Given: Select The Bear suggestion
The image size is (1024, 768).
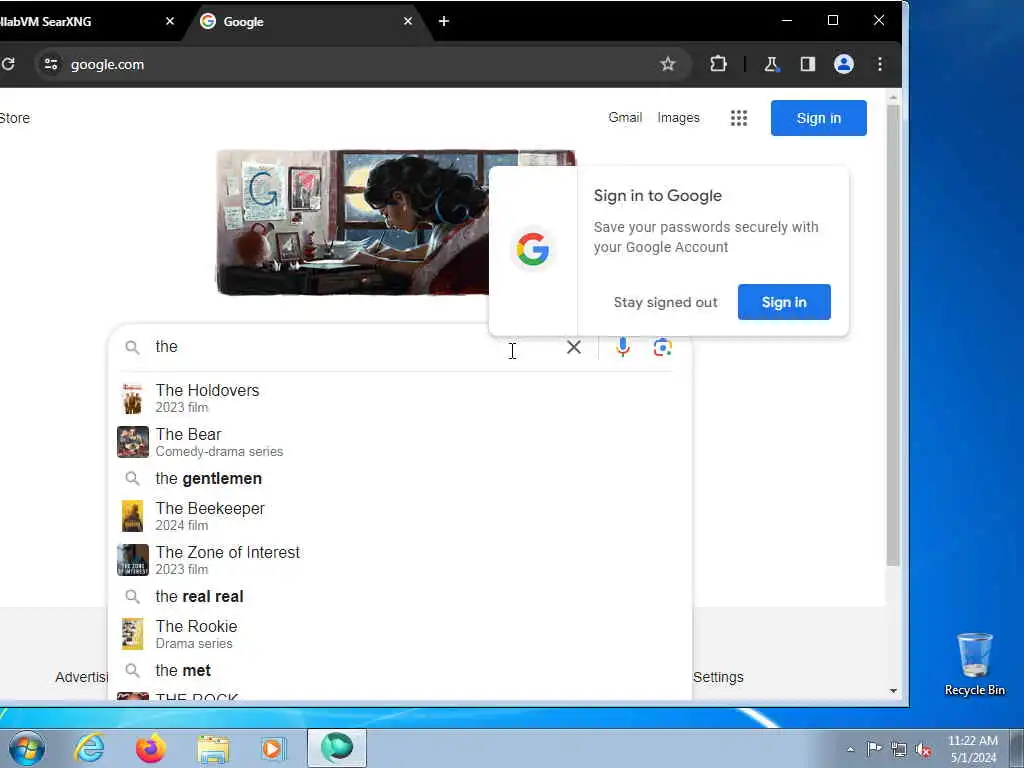Looking at the screenshot, I should tap(400, 442).
